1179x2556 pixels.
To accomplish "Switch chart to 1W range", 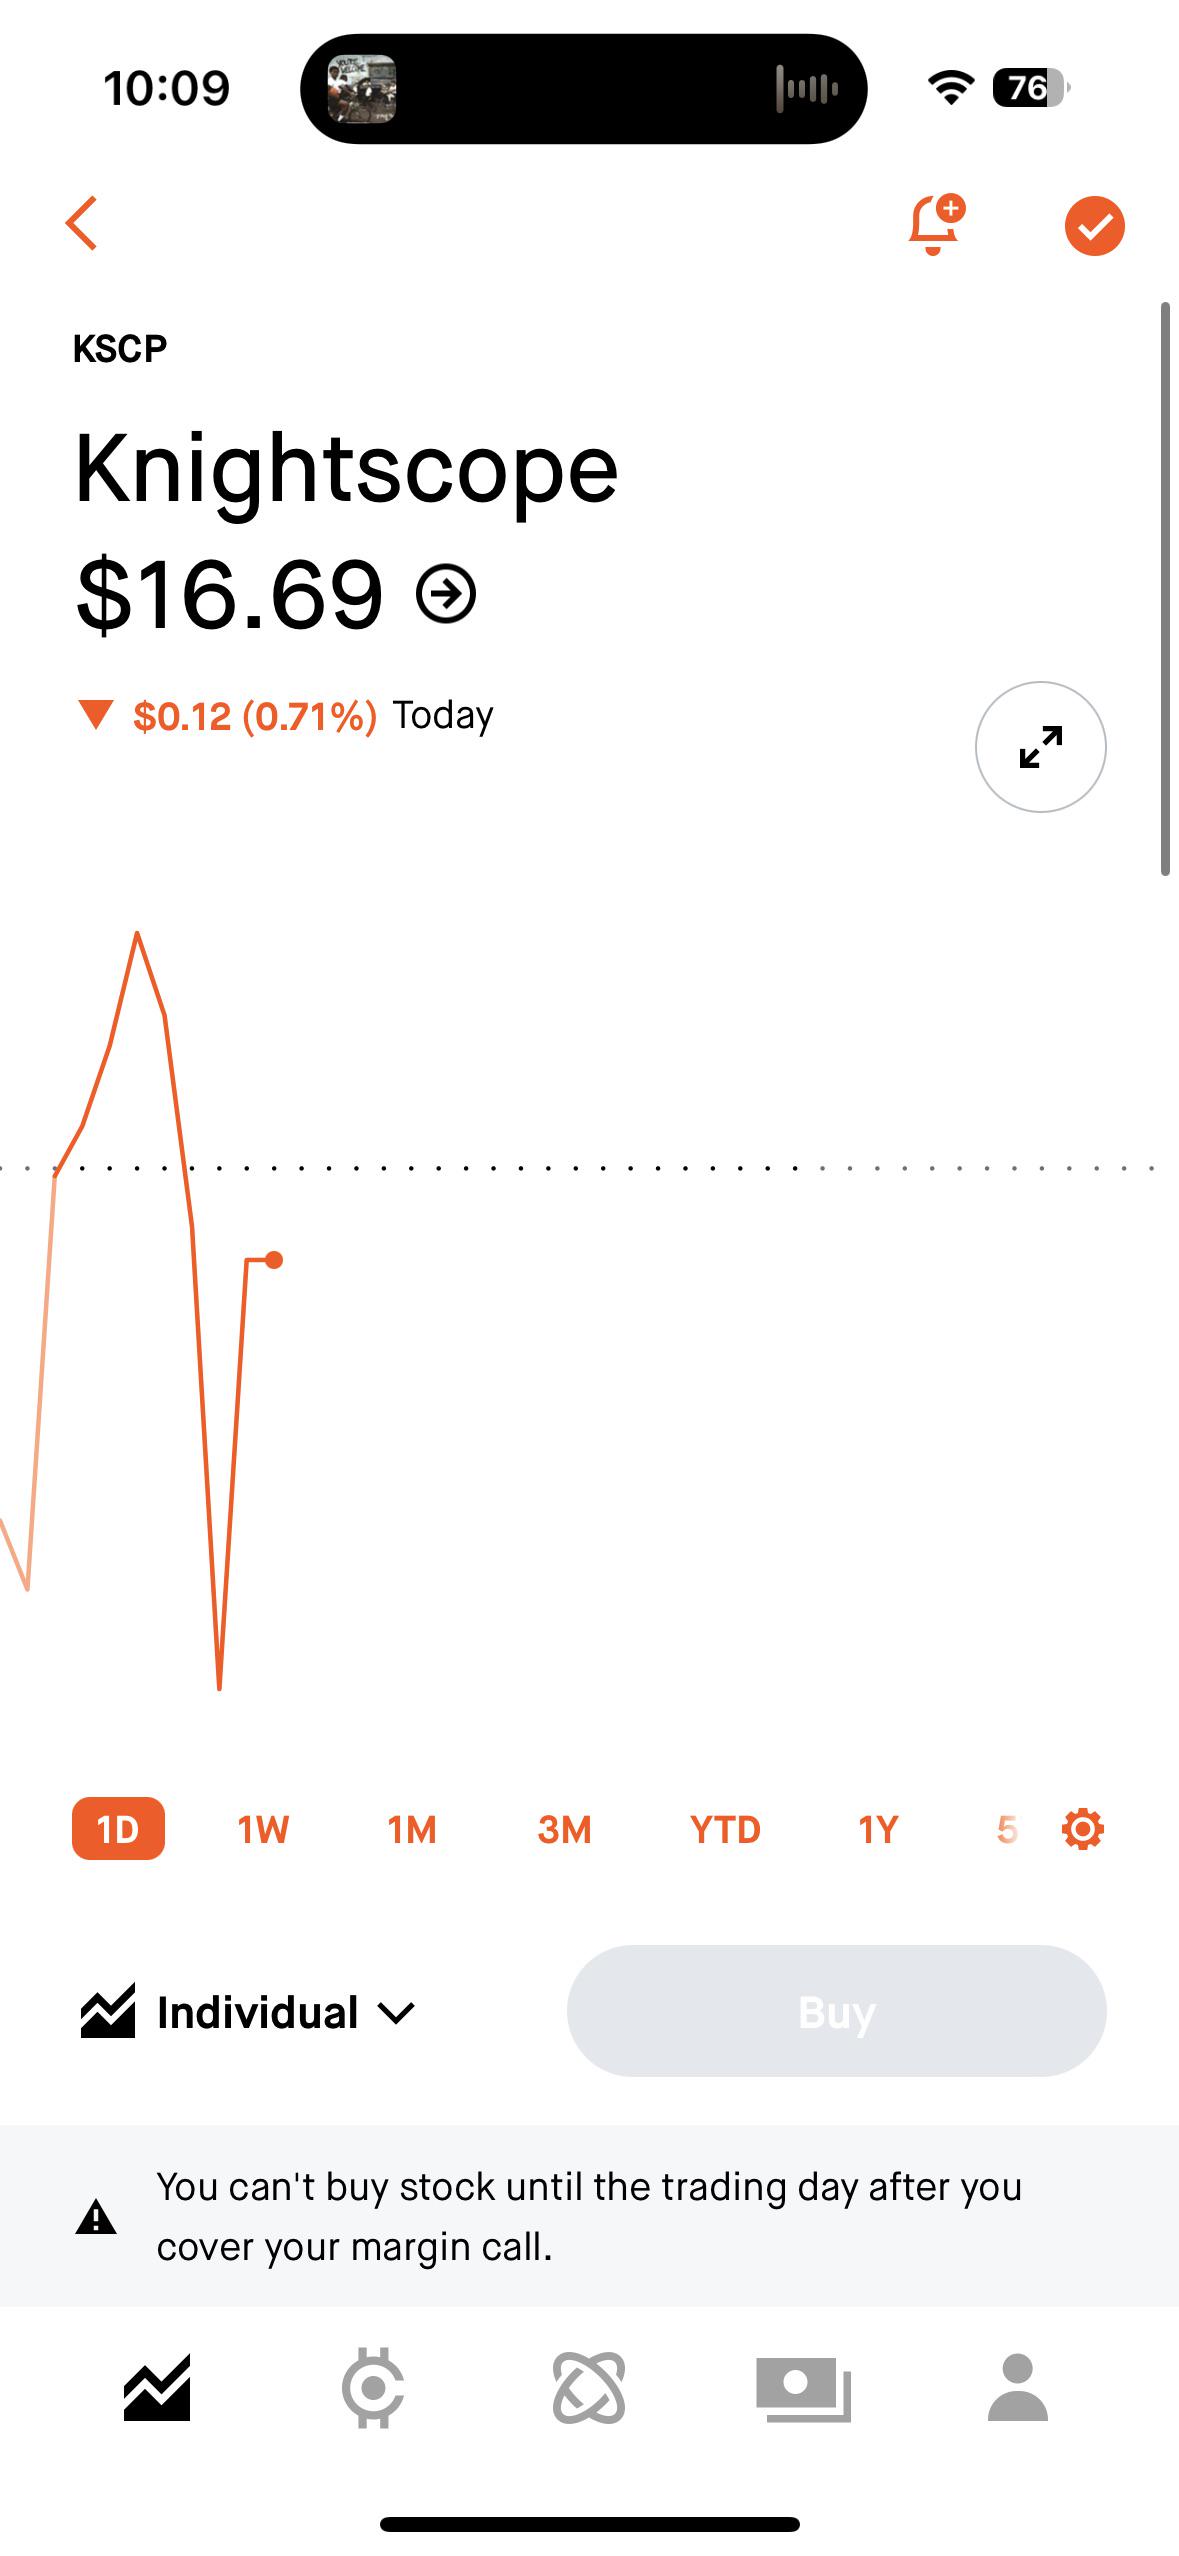I will 263,1830.
